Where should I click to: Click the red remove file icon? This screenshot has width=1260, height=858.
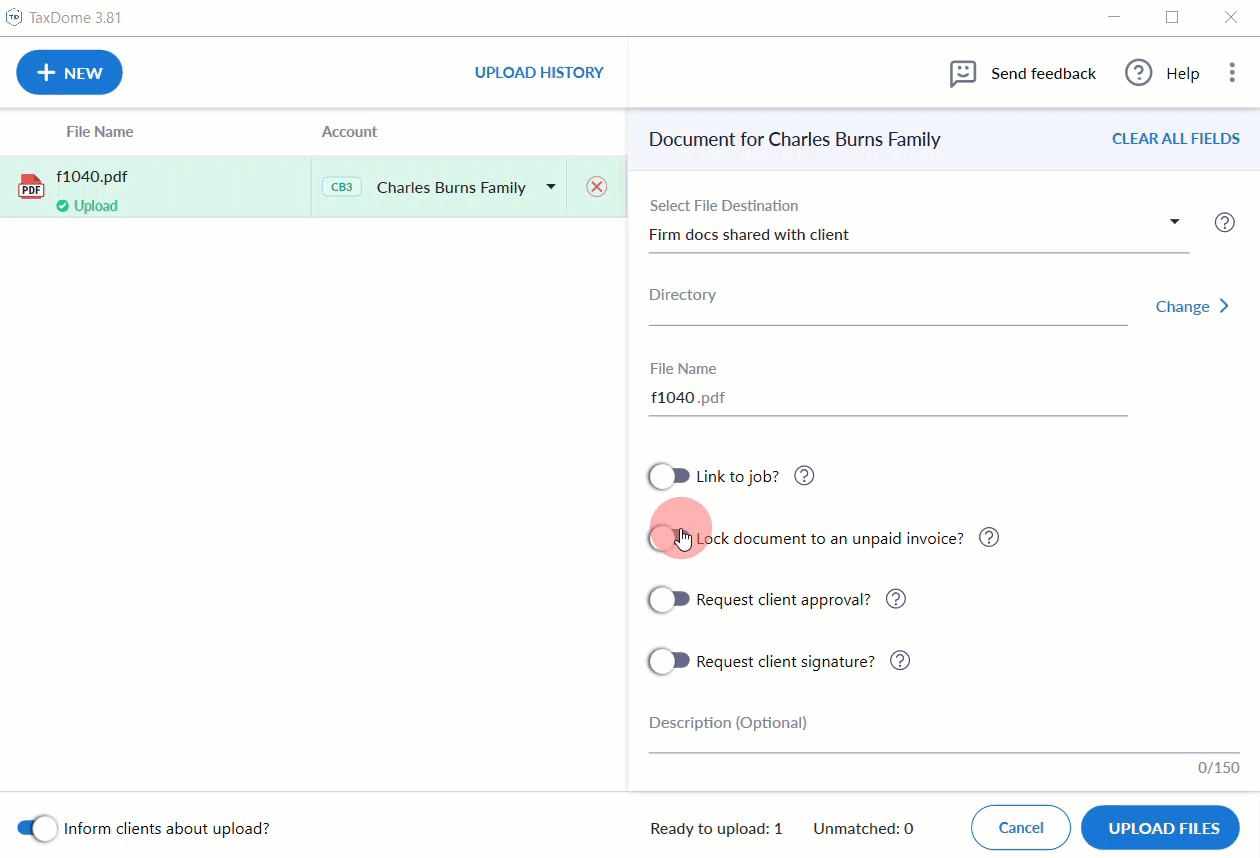click(597, 187)
